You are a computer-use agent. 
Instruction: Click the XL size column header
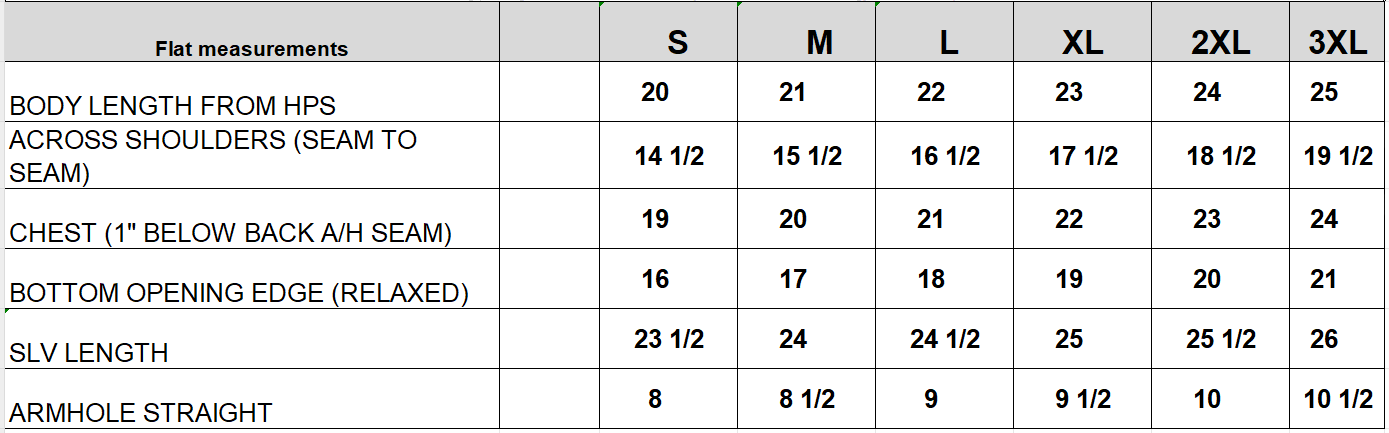[1082, 42]
